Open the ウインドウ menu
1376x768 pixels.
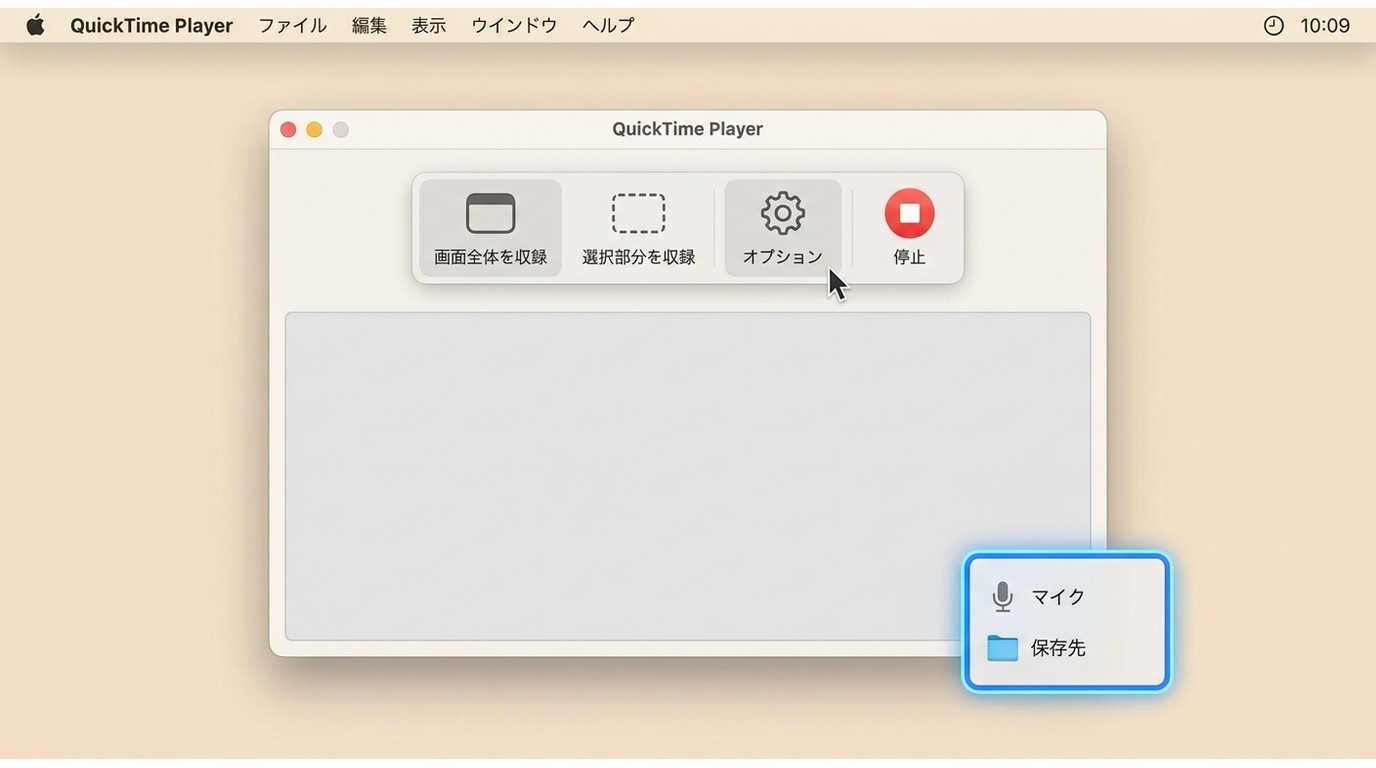(514, 26)
